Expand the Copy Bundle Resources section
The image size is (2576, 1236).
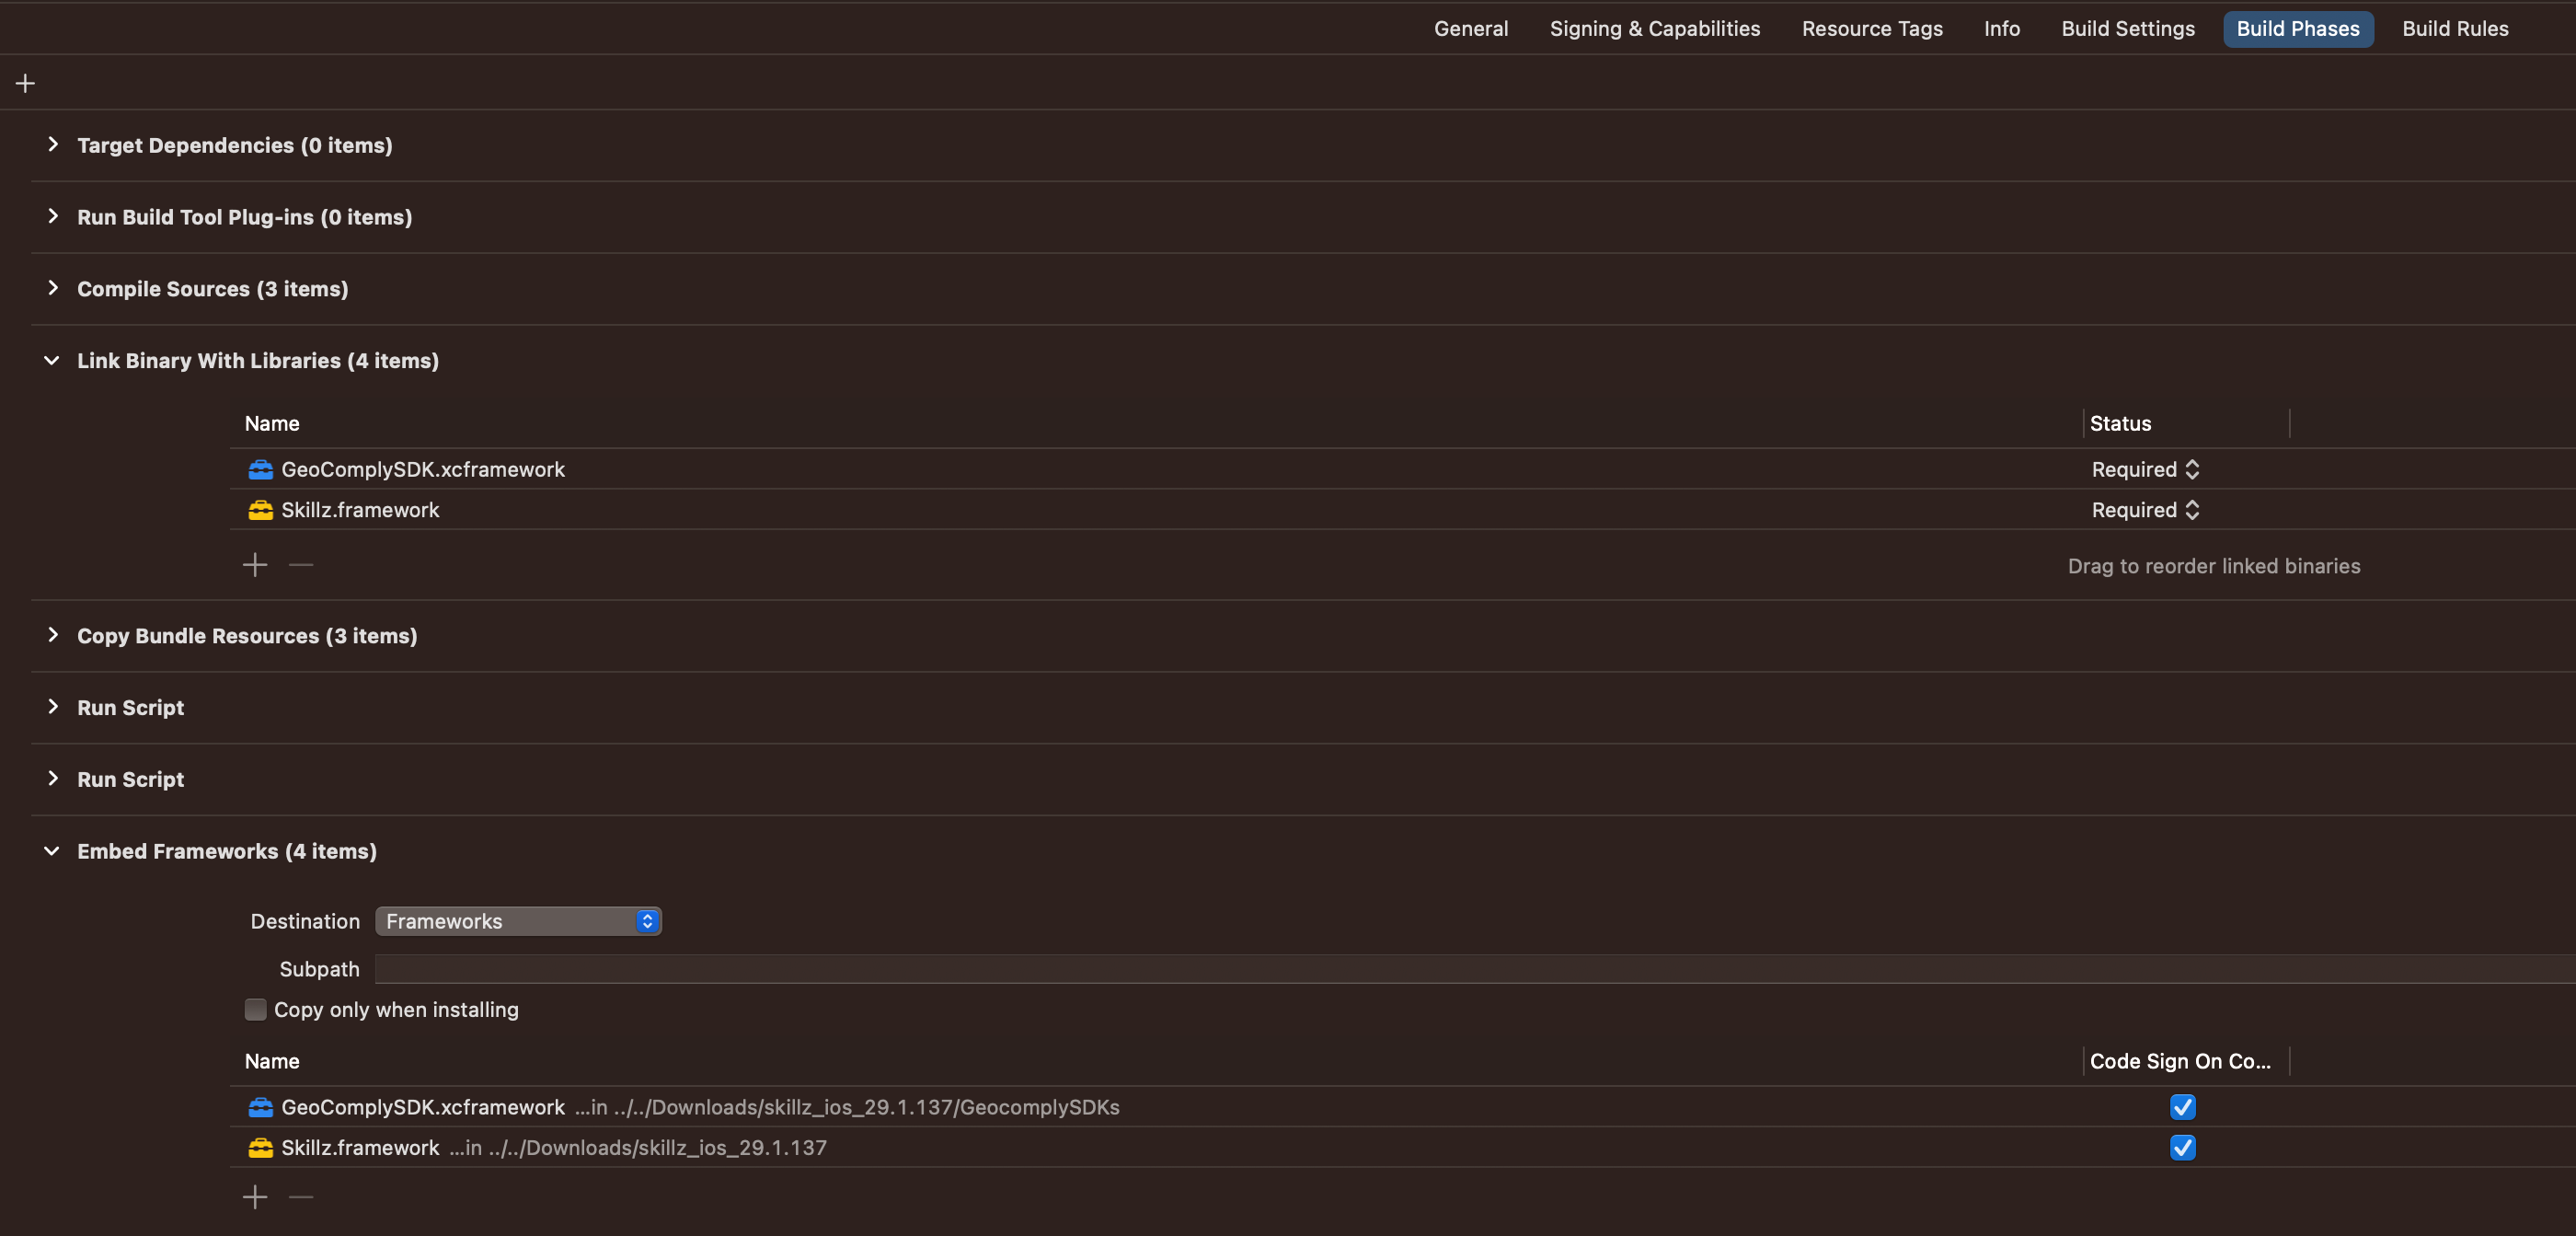click(53, 635)
